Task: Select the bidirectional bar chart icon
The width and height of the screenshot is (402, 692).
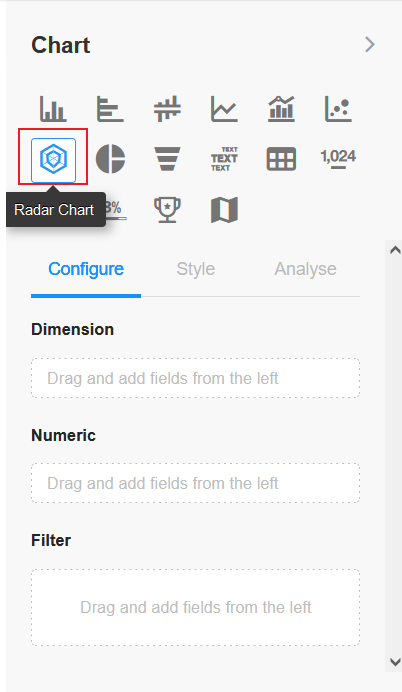Action: (167, 109)
